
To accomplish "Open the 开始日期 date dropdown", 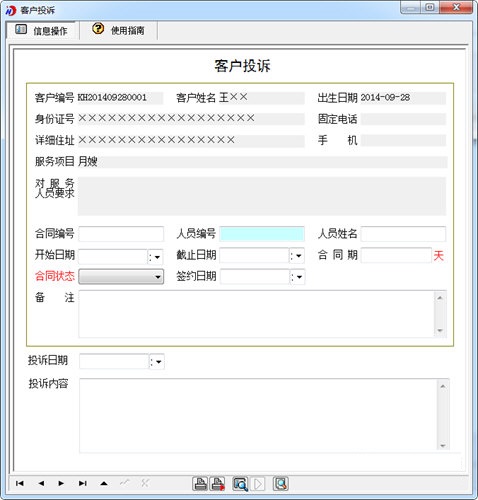I will pos(155,257).
